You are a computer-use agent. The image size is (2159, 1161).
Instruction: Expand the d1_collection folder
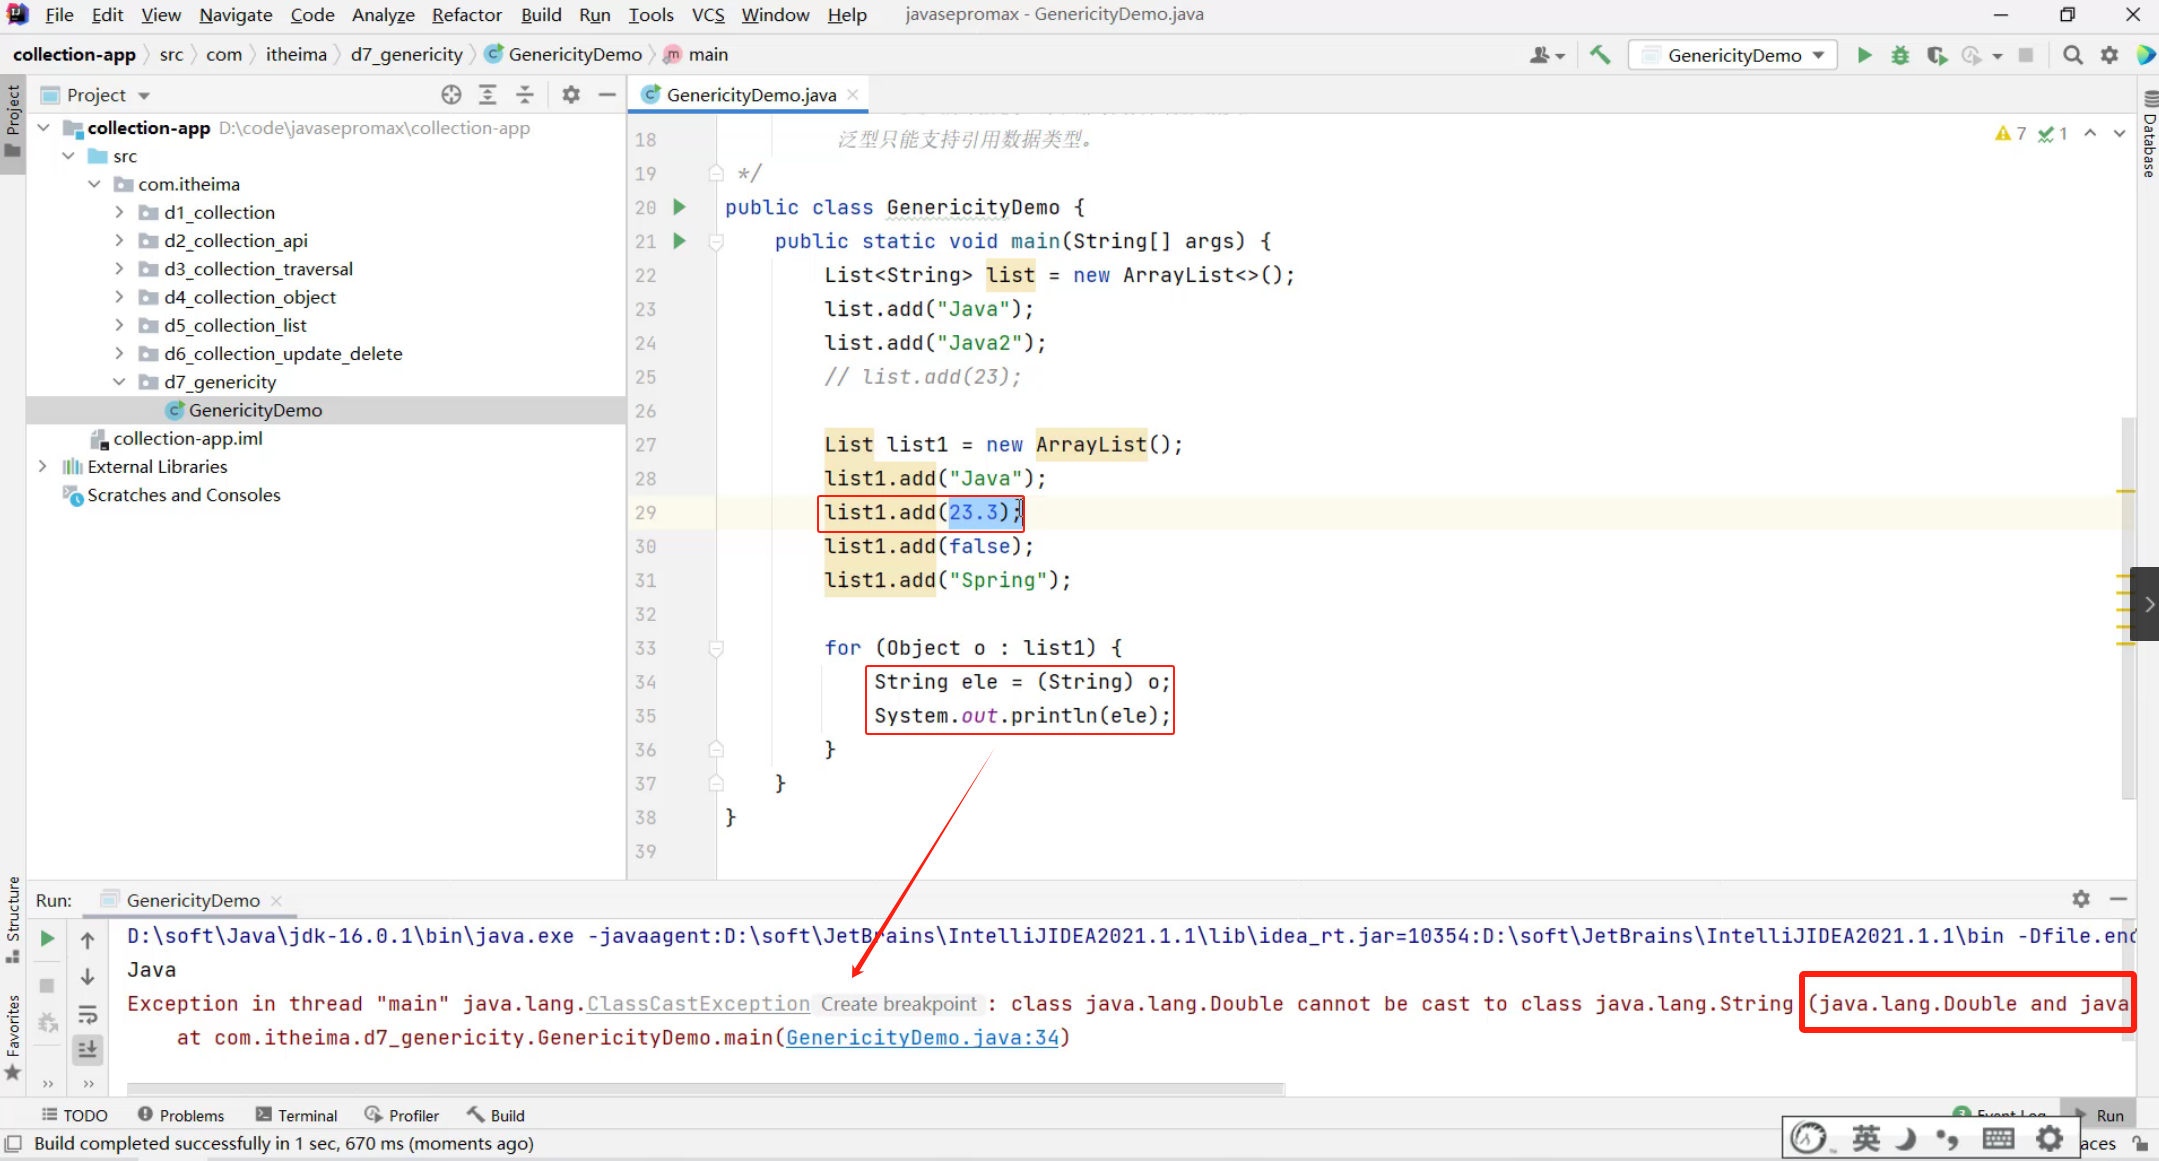[119, 212]
